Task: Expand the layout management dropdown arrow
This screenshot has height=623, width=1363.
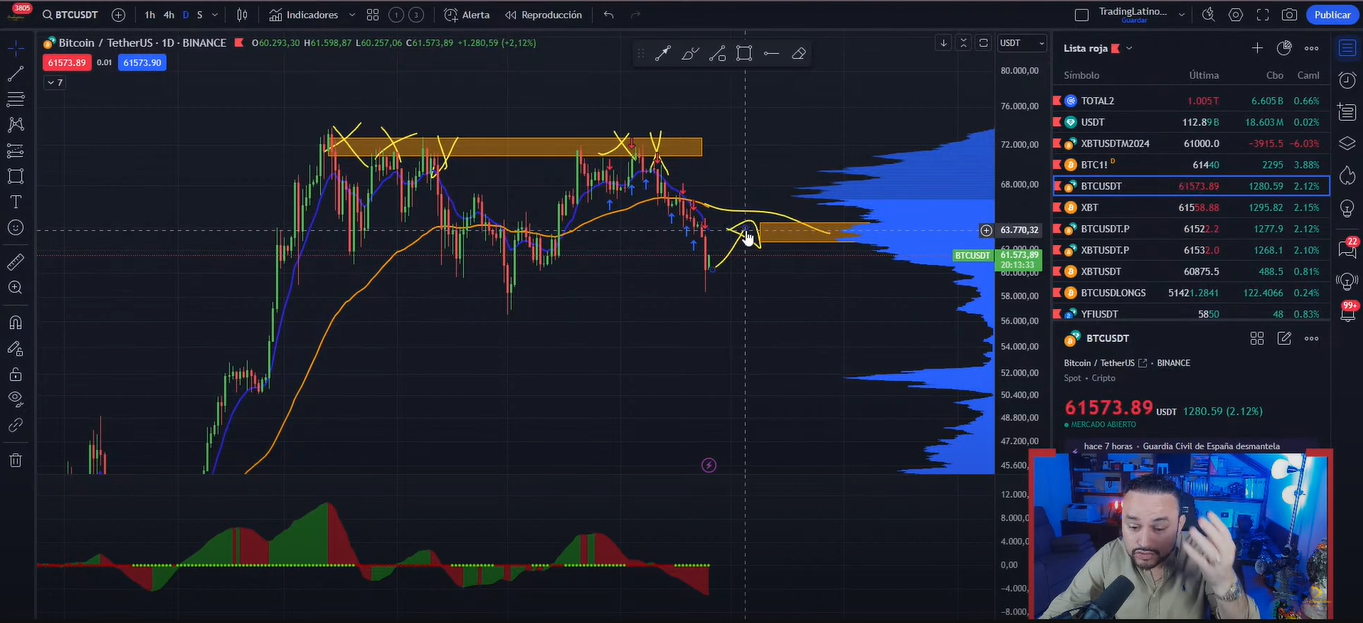Action: (x=1181, y=15)
